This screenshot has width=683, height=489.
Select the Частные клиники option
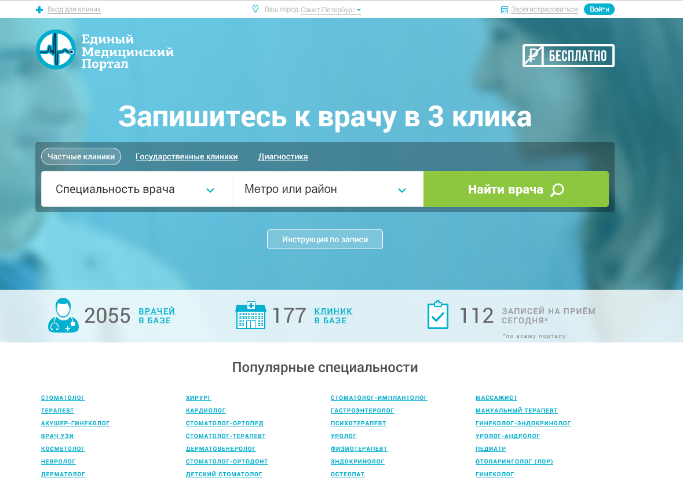click(81, 157)
